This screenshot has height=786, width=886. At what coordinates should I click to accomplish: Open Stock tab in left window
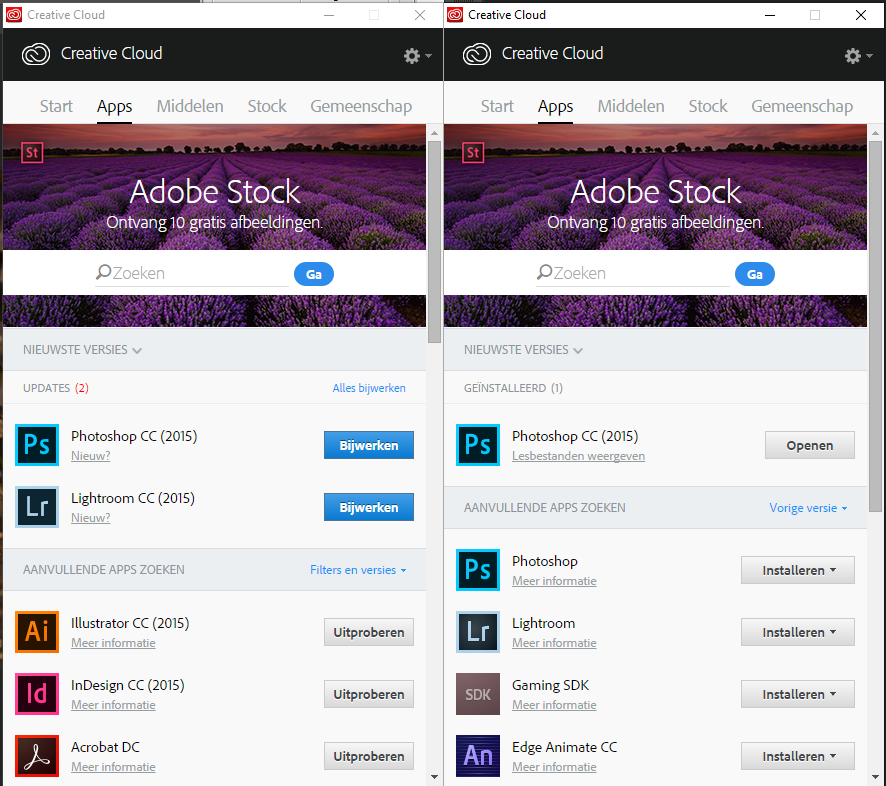click(267, 106)
